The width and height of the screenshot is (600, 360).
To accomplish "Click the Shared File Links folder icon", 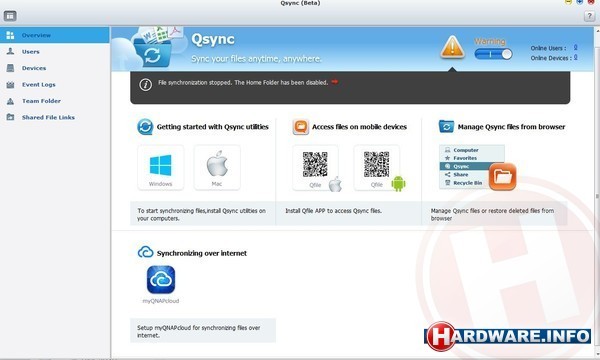I will coord(10,117).
